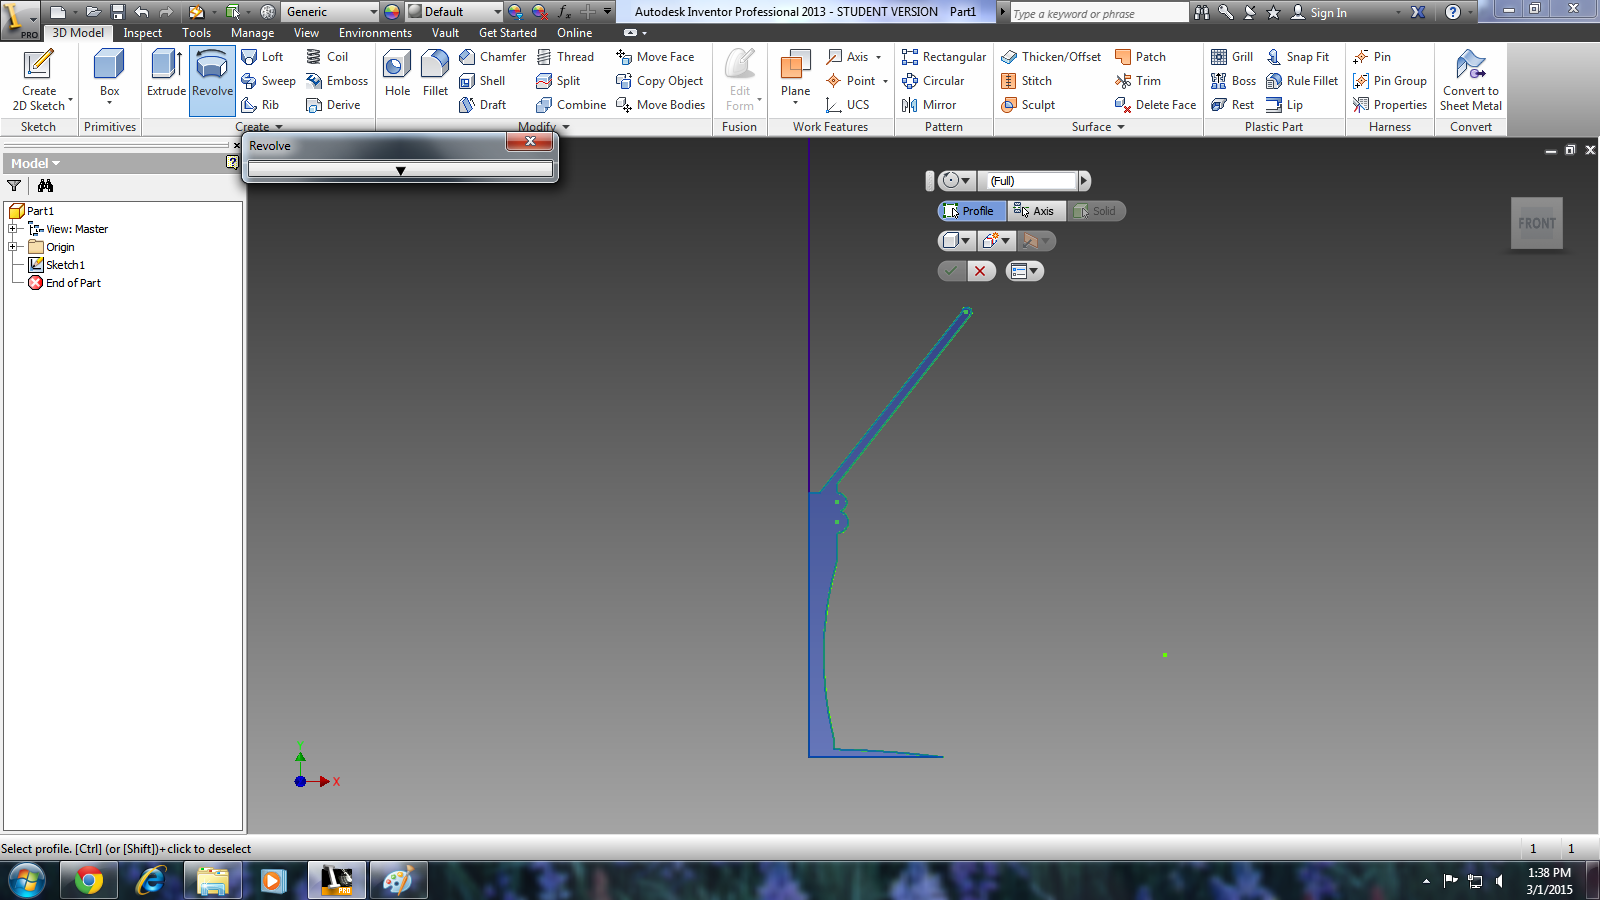Toggle Profile selection in Revolve mini-toolbar
The width and height of the screenshot is (1600, 900).
971,211
